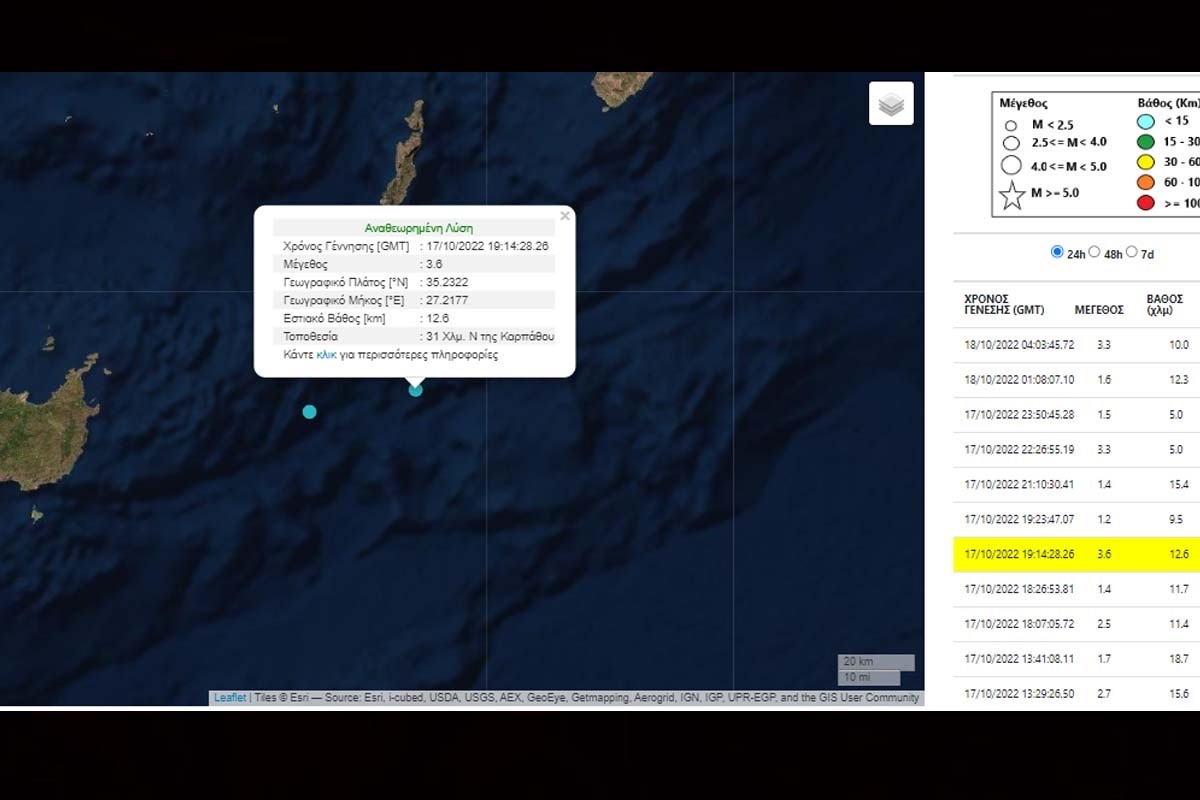
Task: Click the green 15-30 depth legend circle
Action: [1147, 142]
